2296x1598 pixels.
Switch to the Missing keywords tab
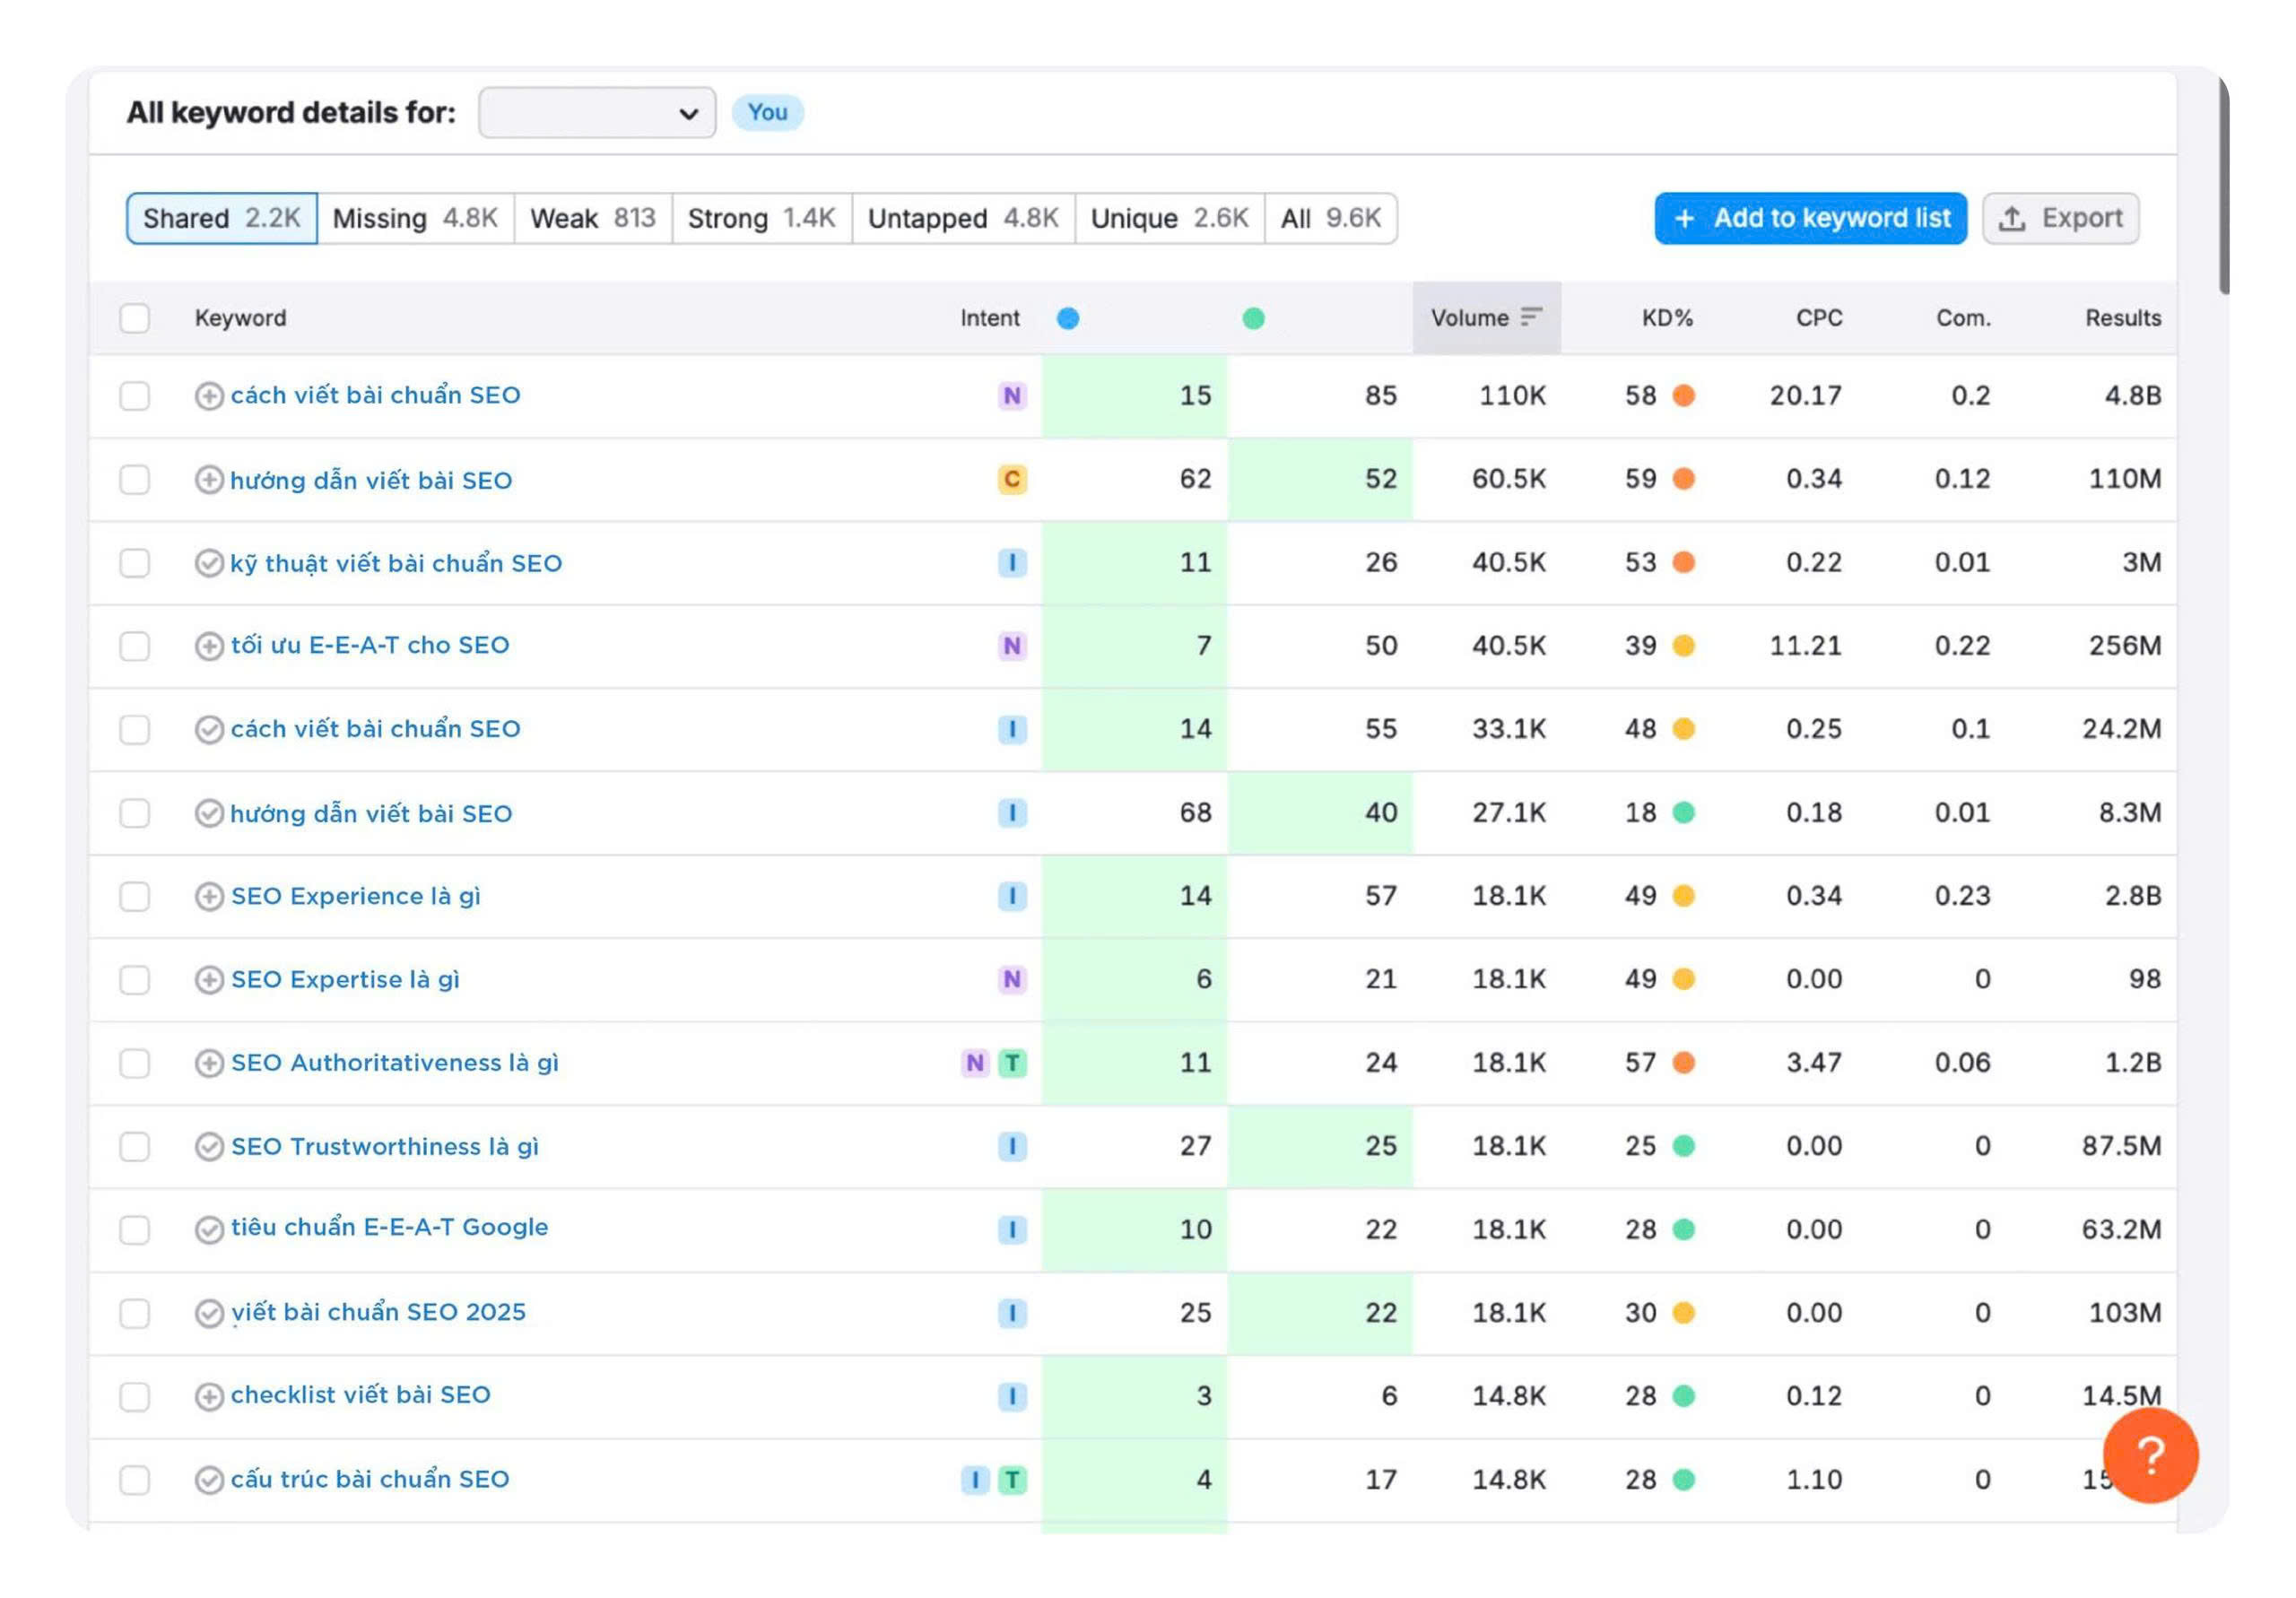[414, 218]
